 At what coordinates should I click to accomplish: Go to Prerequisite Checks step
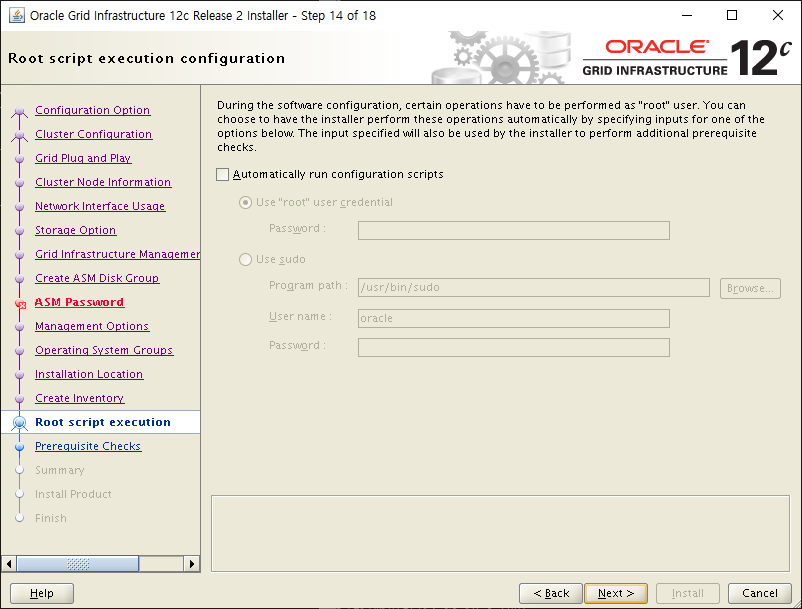(x=88, y=446)
